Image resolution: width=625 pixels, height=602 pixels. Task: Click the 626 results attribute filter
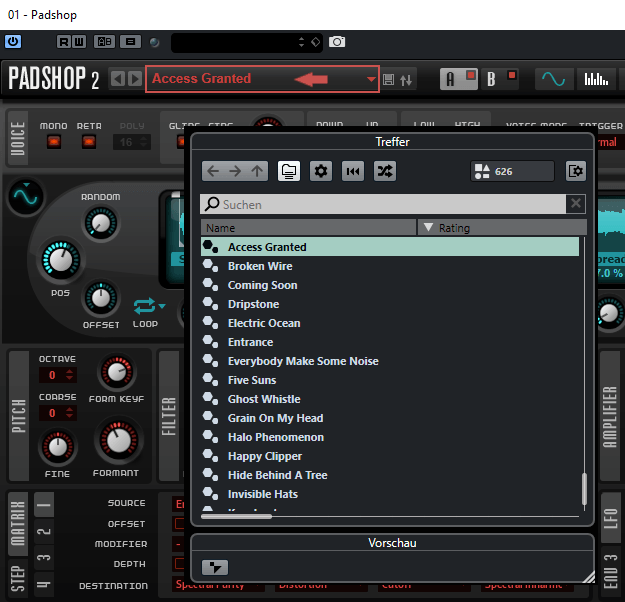512,171
